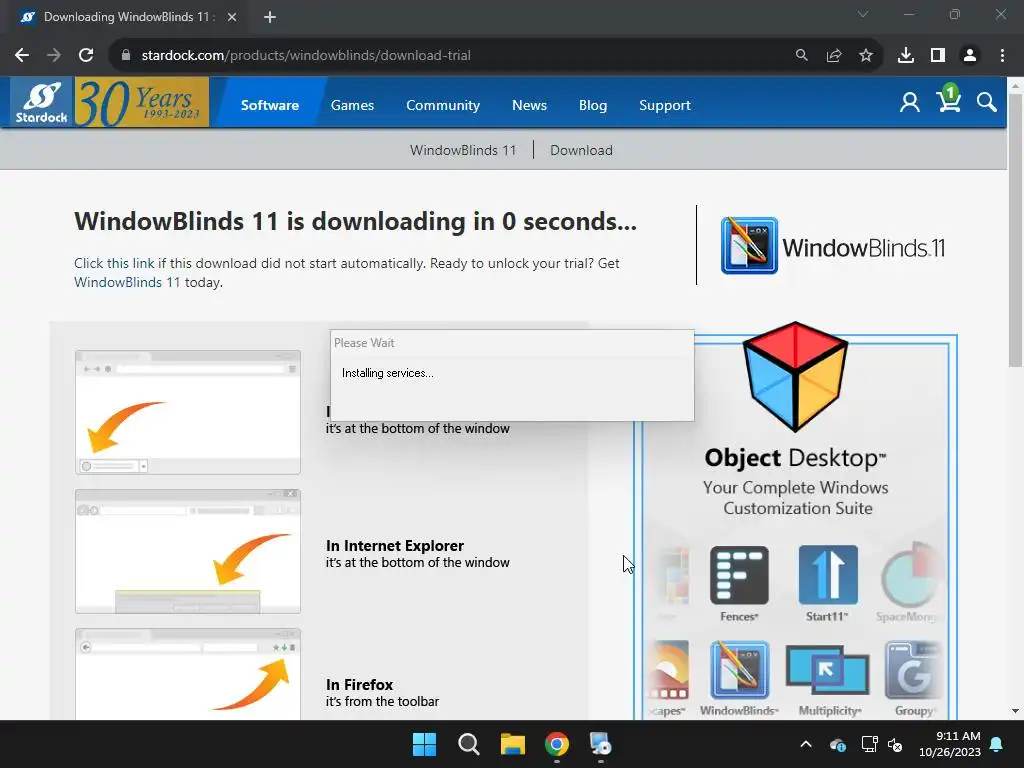
Task: Click the network status tray icon
Action: (869, 744)
